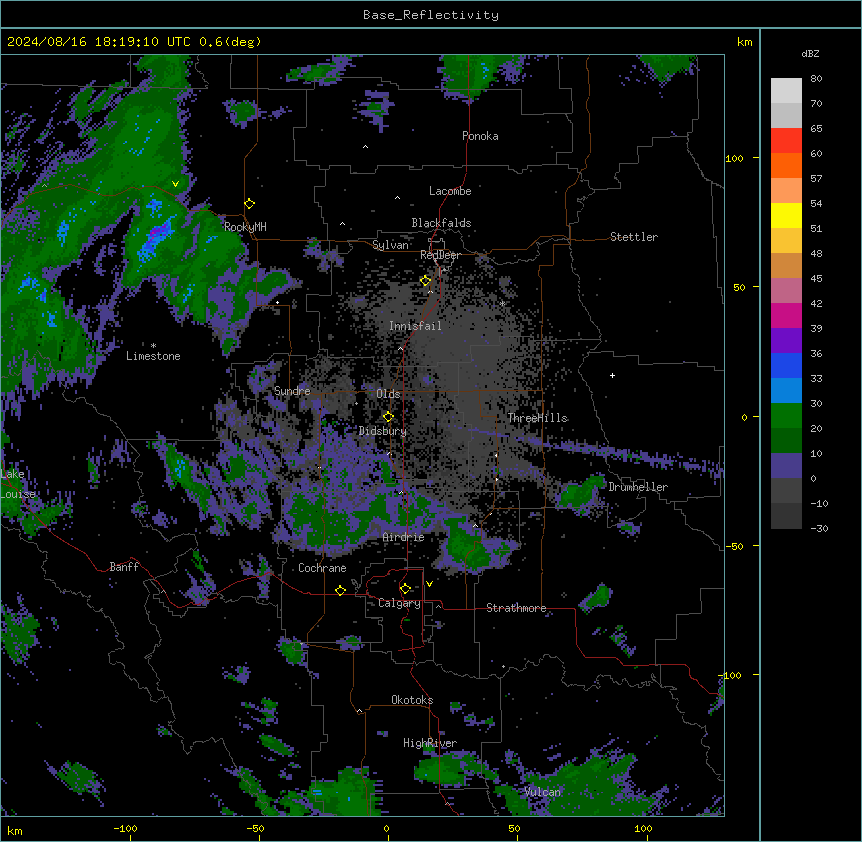Click the orange 57 dBZ legend swatch

point(786,165)
